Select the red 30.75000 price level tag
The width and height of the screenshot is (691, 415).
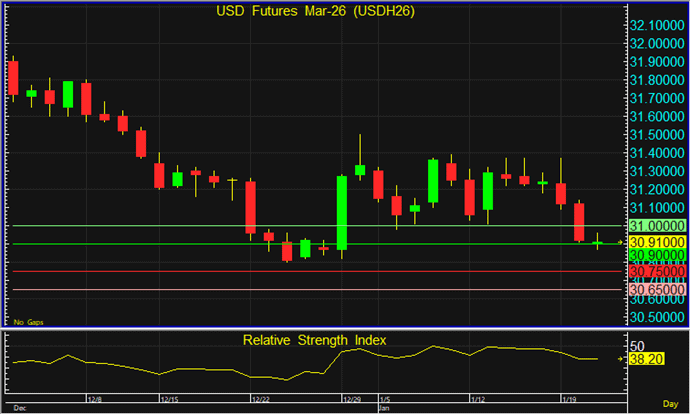(x=656, y=271)
